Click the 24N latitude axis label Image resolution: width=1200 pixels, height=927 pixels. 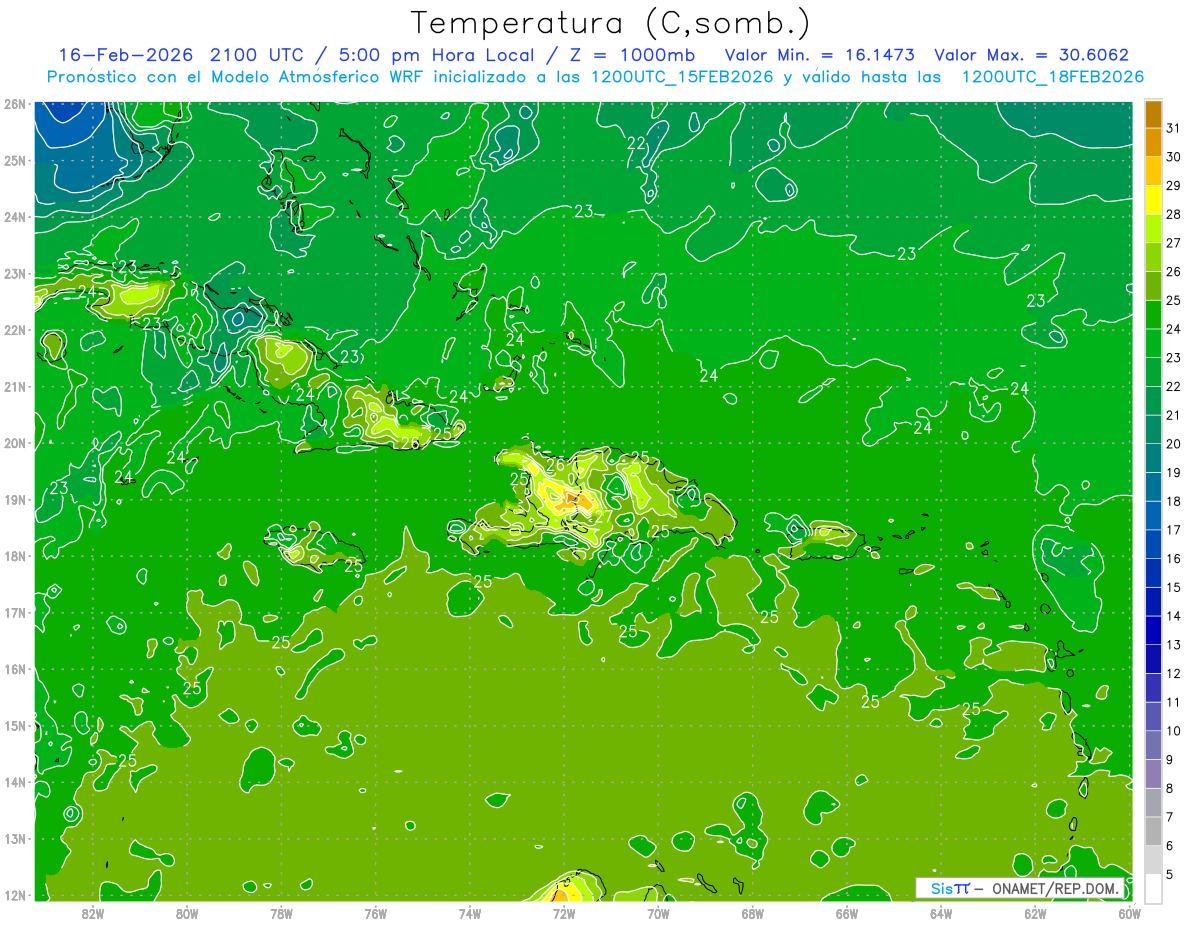click(x=14, y=217)
